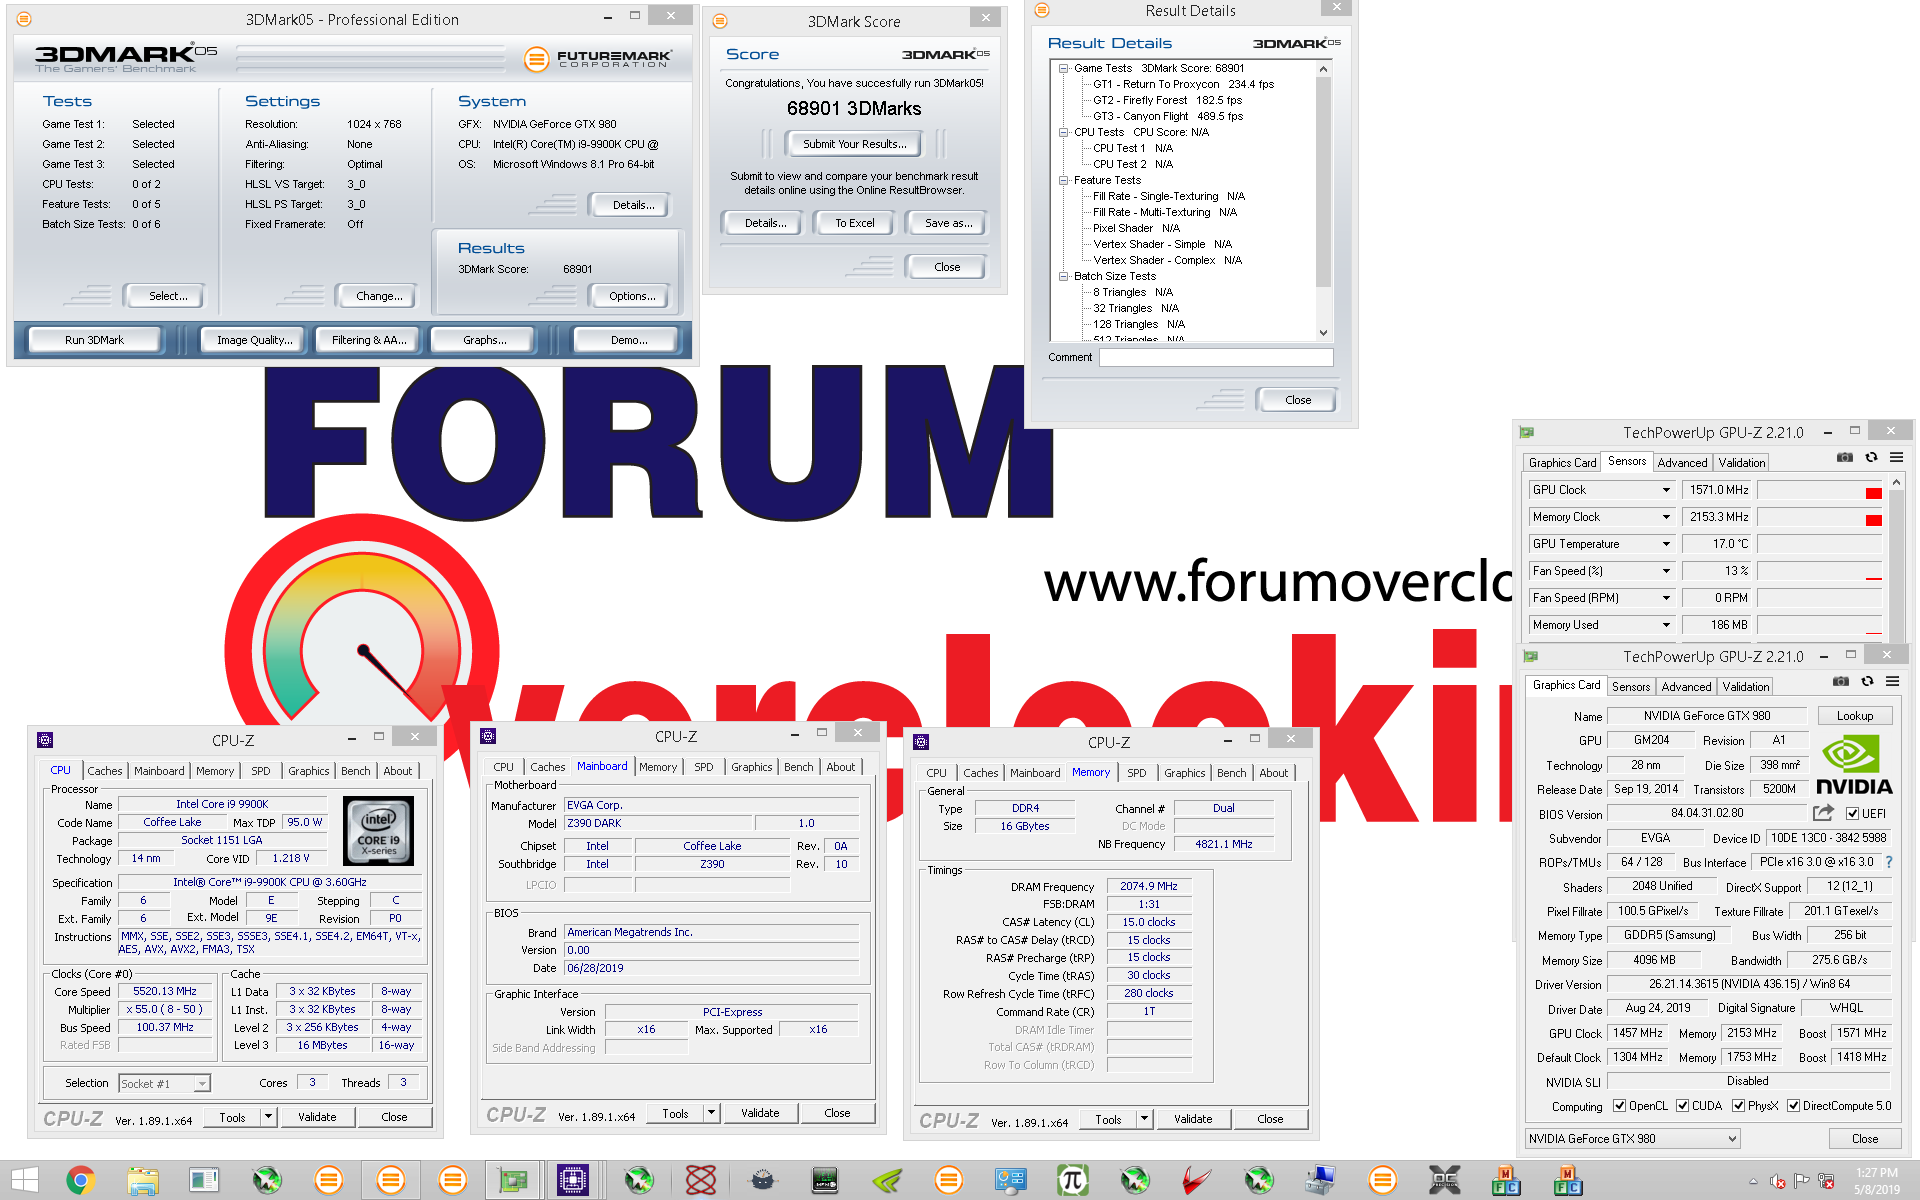
Task: Open Memory Used sensor dropdown
Action: [1666, 625]
